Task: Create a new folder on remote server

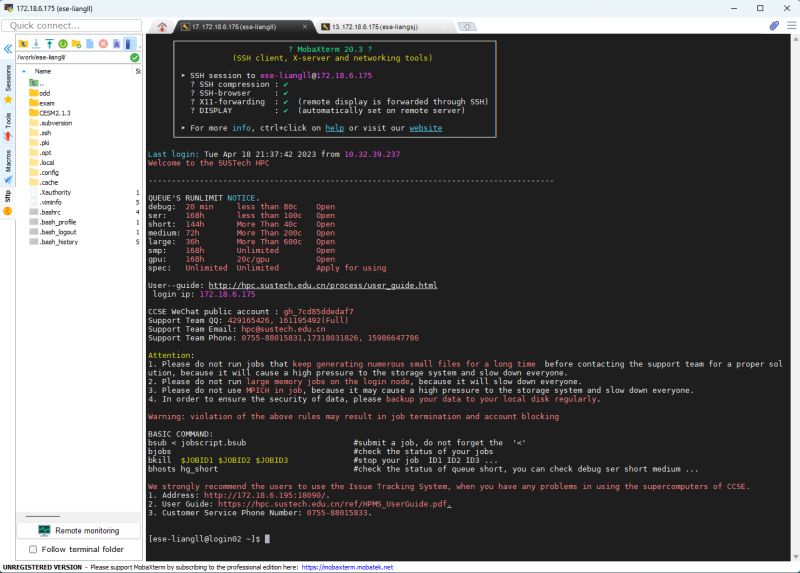Action: click(77, 44)
